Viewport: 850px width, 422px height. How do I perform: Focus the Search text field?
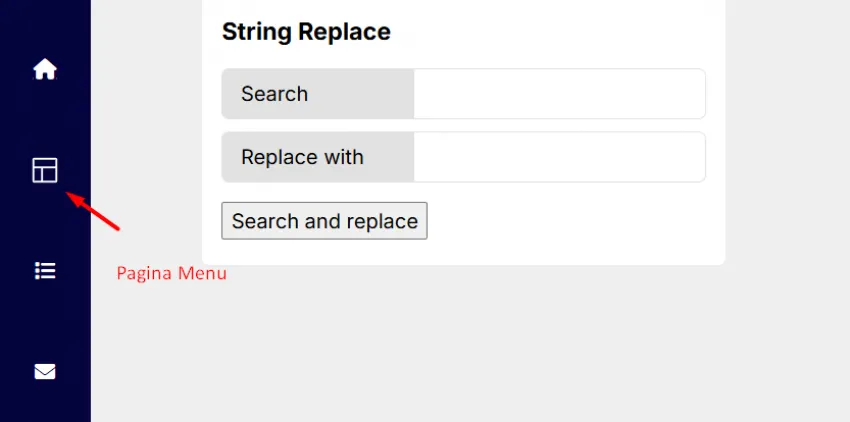559,94
